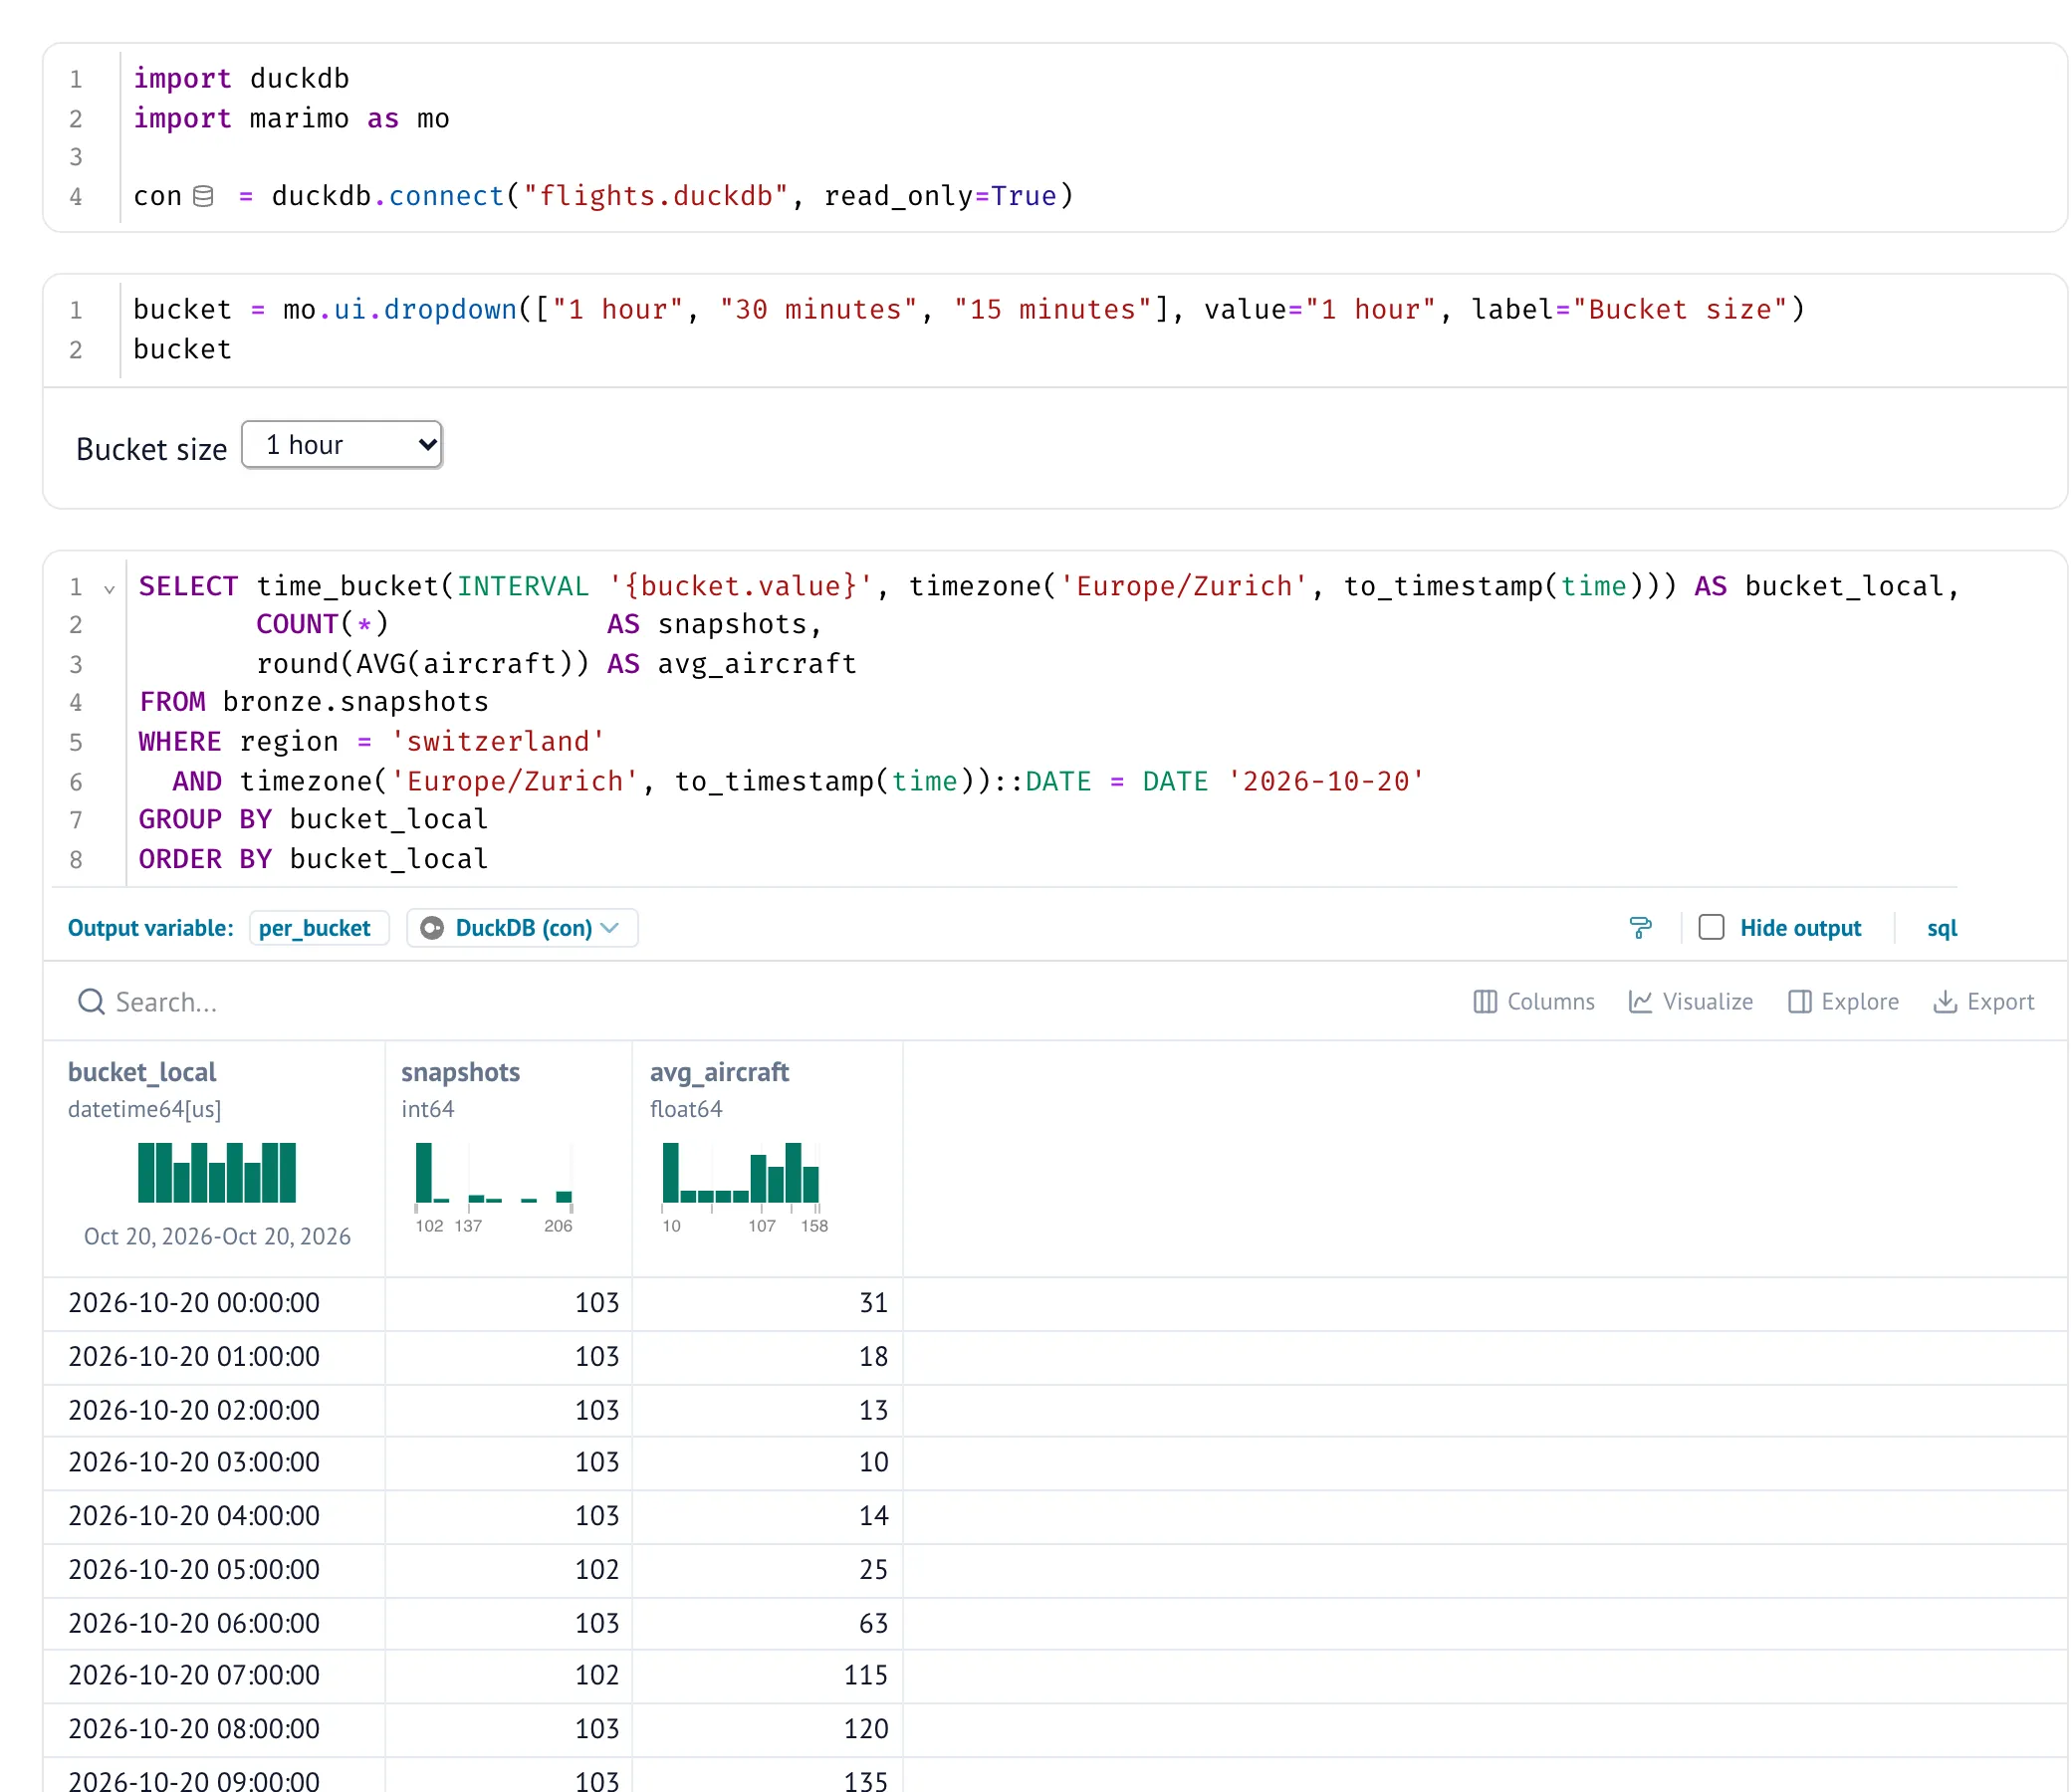Viewport: 2071px width, 1792px height.
Task: Click avg_aircraft value 63
Action: (873, 1623)
